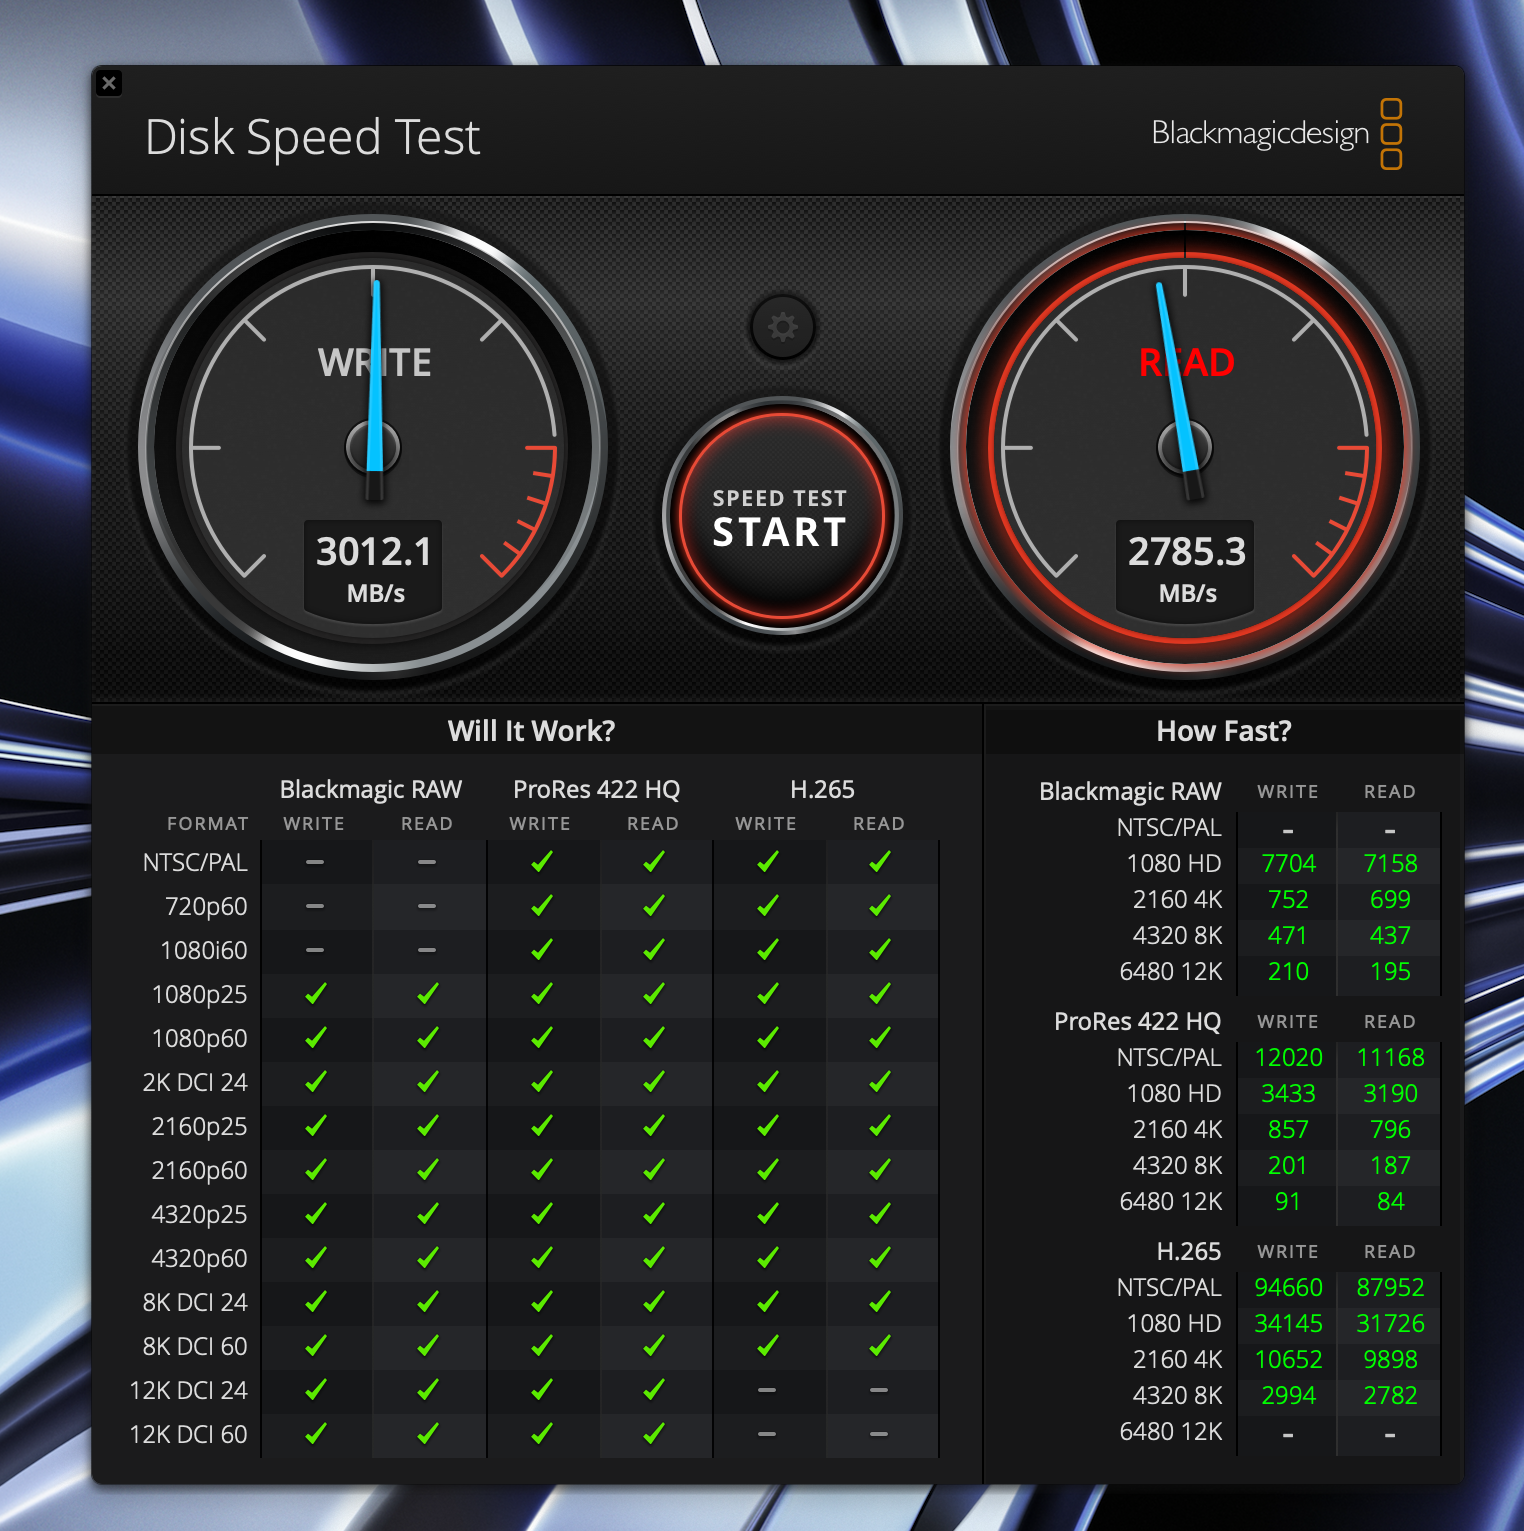Viewport: 1524px width, 1531px height.
Task: Click 12K DCI 60 Blackmagic RAW write checkmark
Action: tap(316, 1434)
